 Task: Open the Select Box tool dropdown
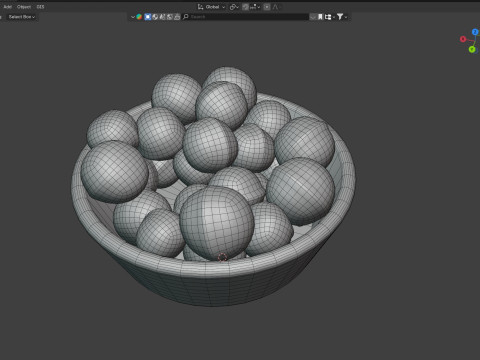[22, 17]
